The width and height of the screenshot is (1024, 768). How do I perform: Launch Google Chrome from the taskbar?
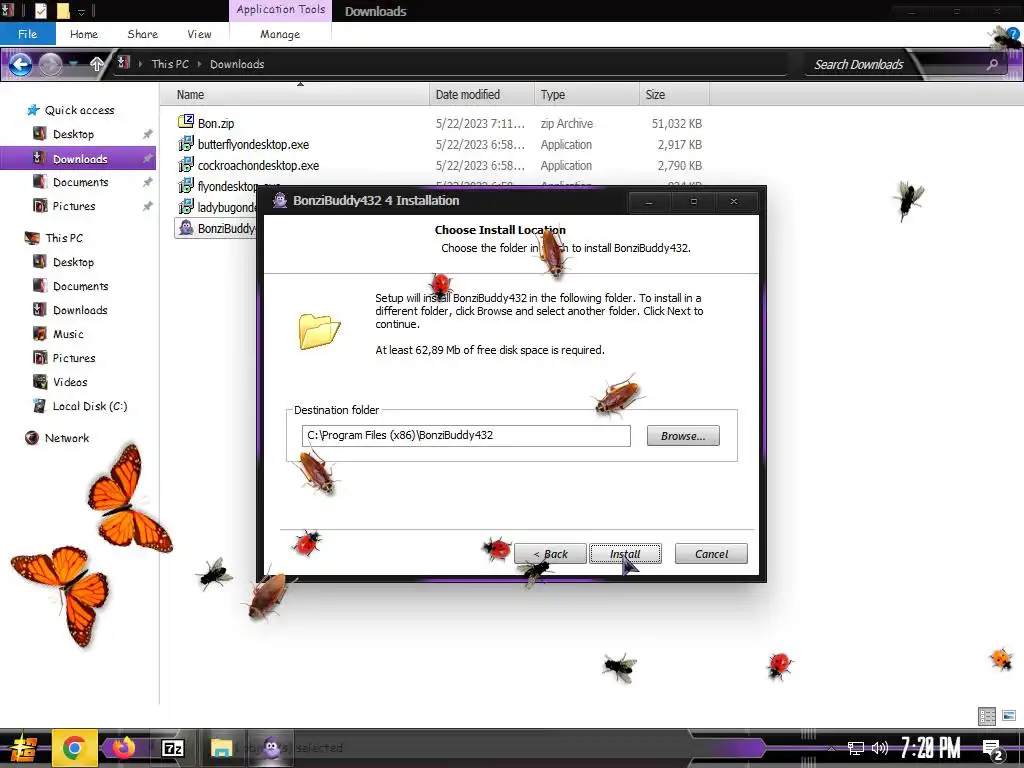[x=74, y=748]
